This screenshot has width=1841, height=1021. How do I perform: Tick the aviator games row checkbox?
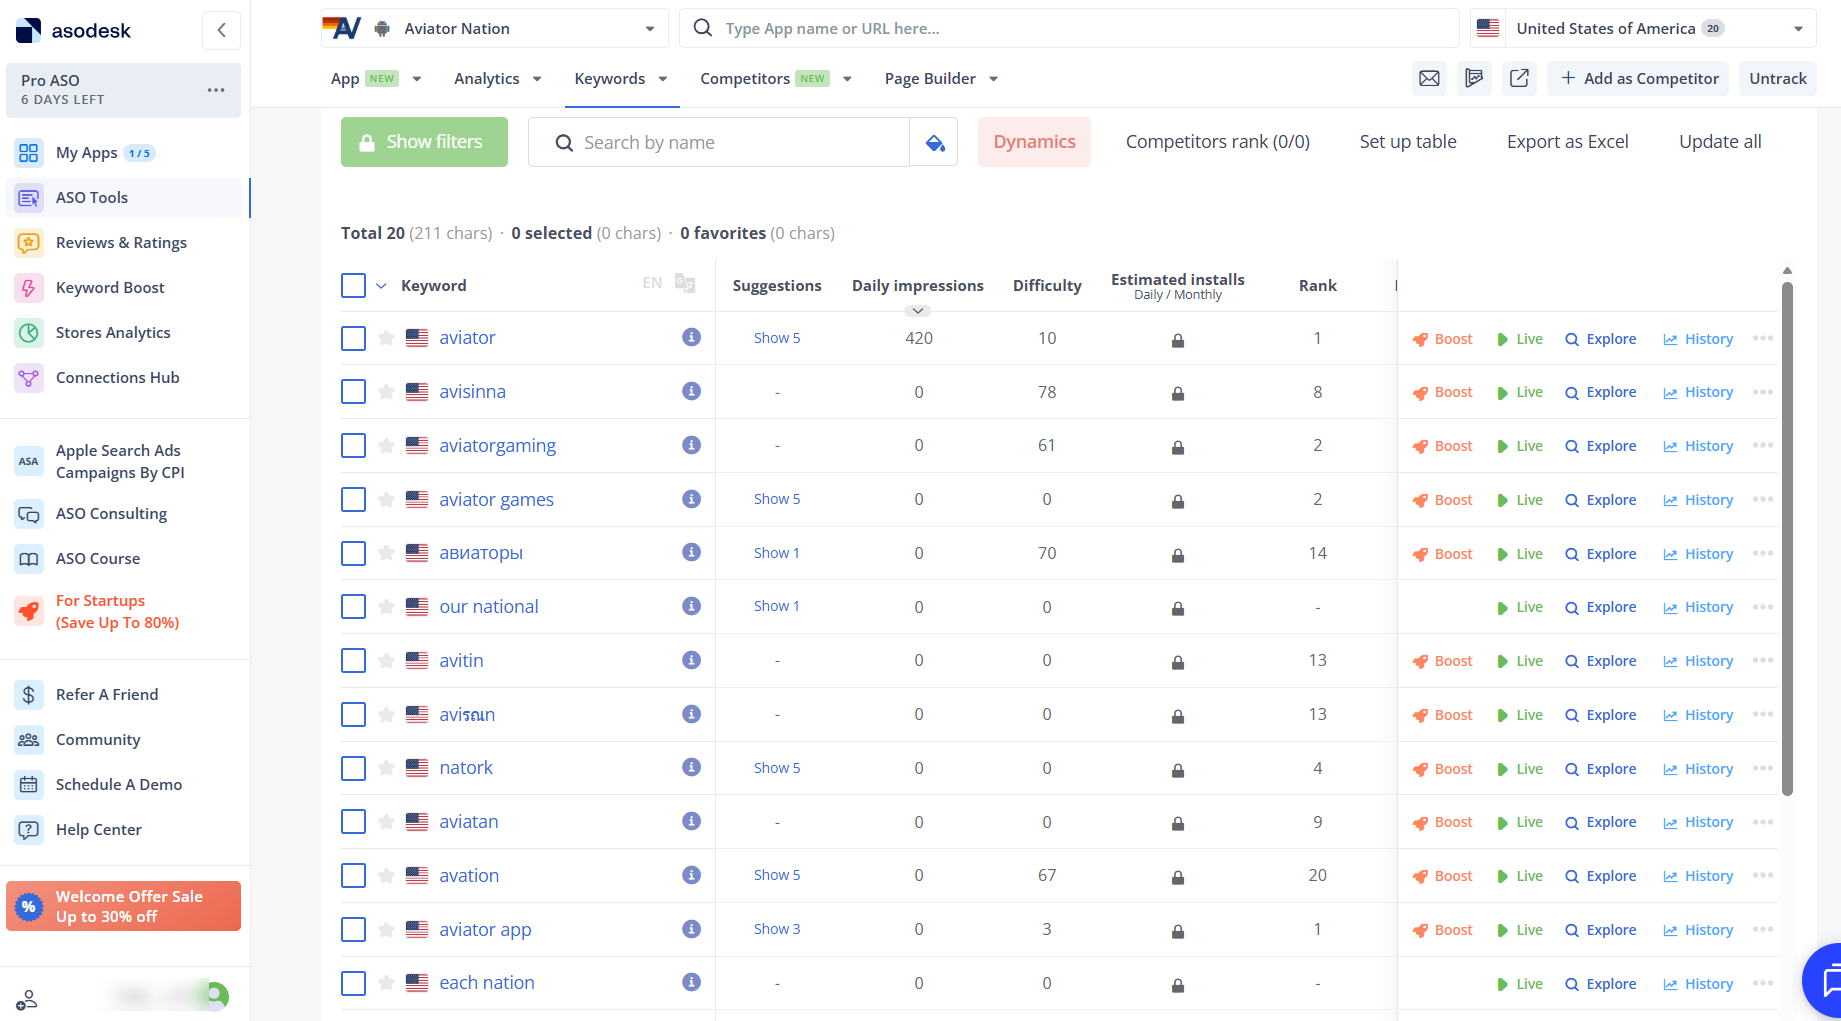[353, 500]
